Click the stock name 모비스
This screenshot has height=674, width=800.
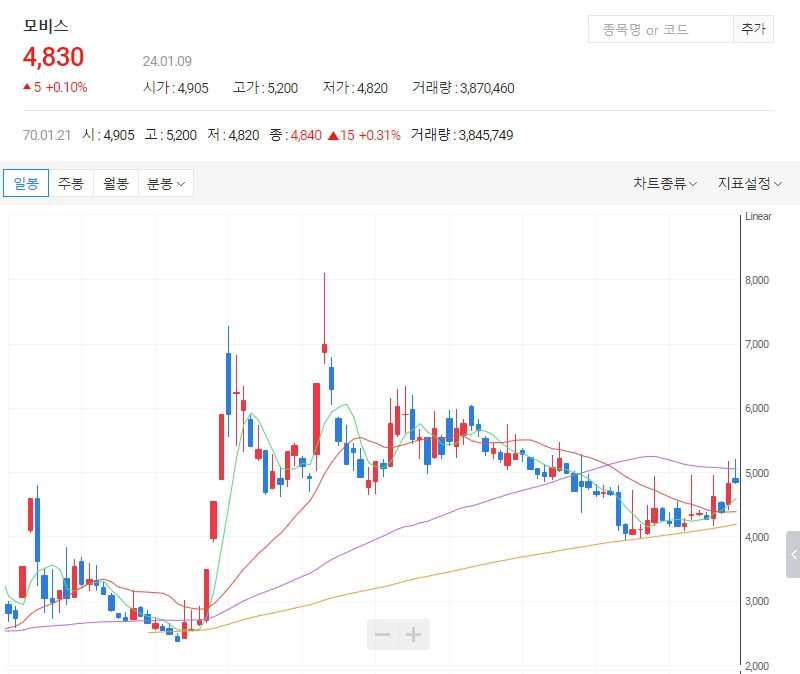(46, 26)
